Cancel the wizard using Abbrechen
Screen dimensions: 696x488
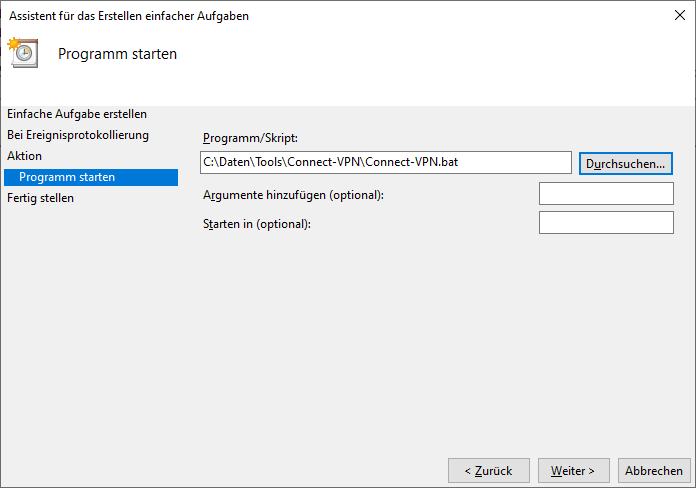click(x=654, y=470)
